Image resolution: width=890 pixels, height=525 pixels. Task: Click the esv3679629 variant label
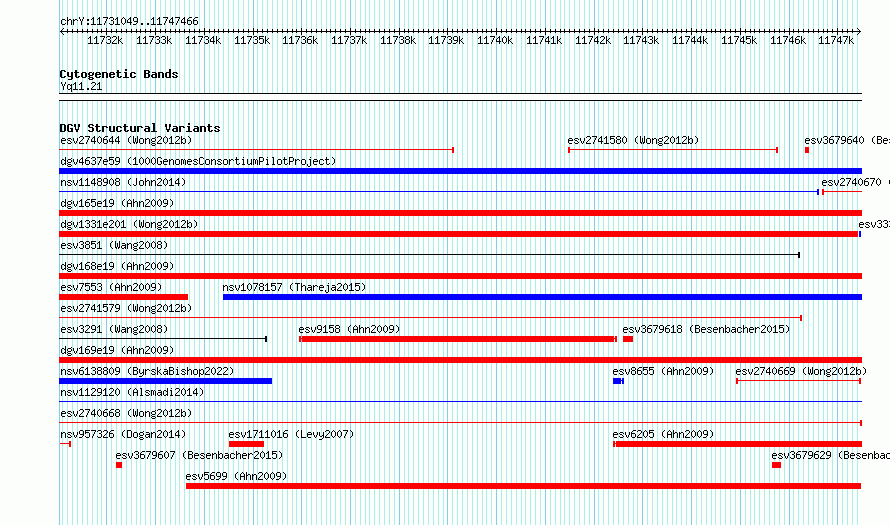pos(830,455)
